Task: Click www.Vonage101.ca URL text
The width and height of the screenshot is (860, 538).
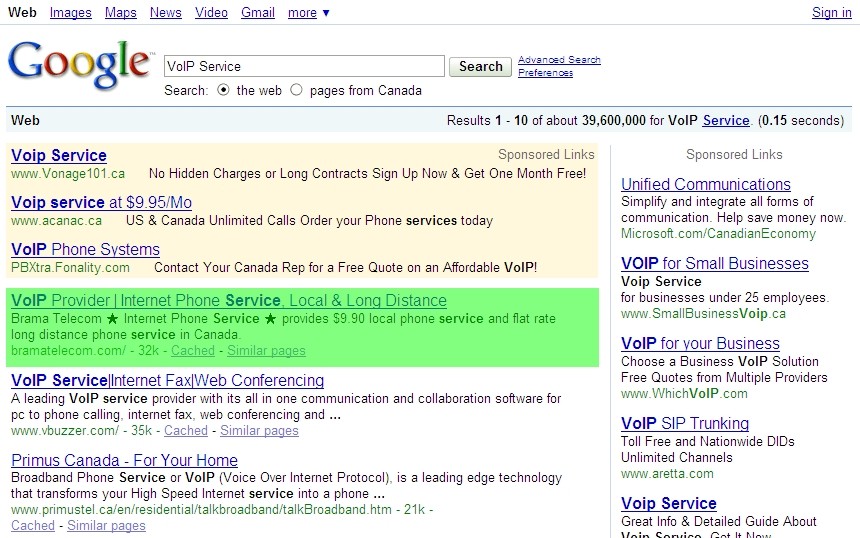Action: click(x=68, y=174)
